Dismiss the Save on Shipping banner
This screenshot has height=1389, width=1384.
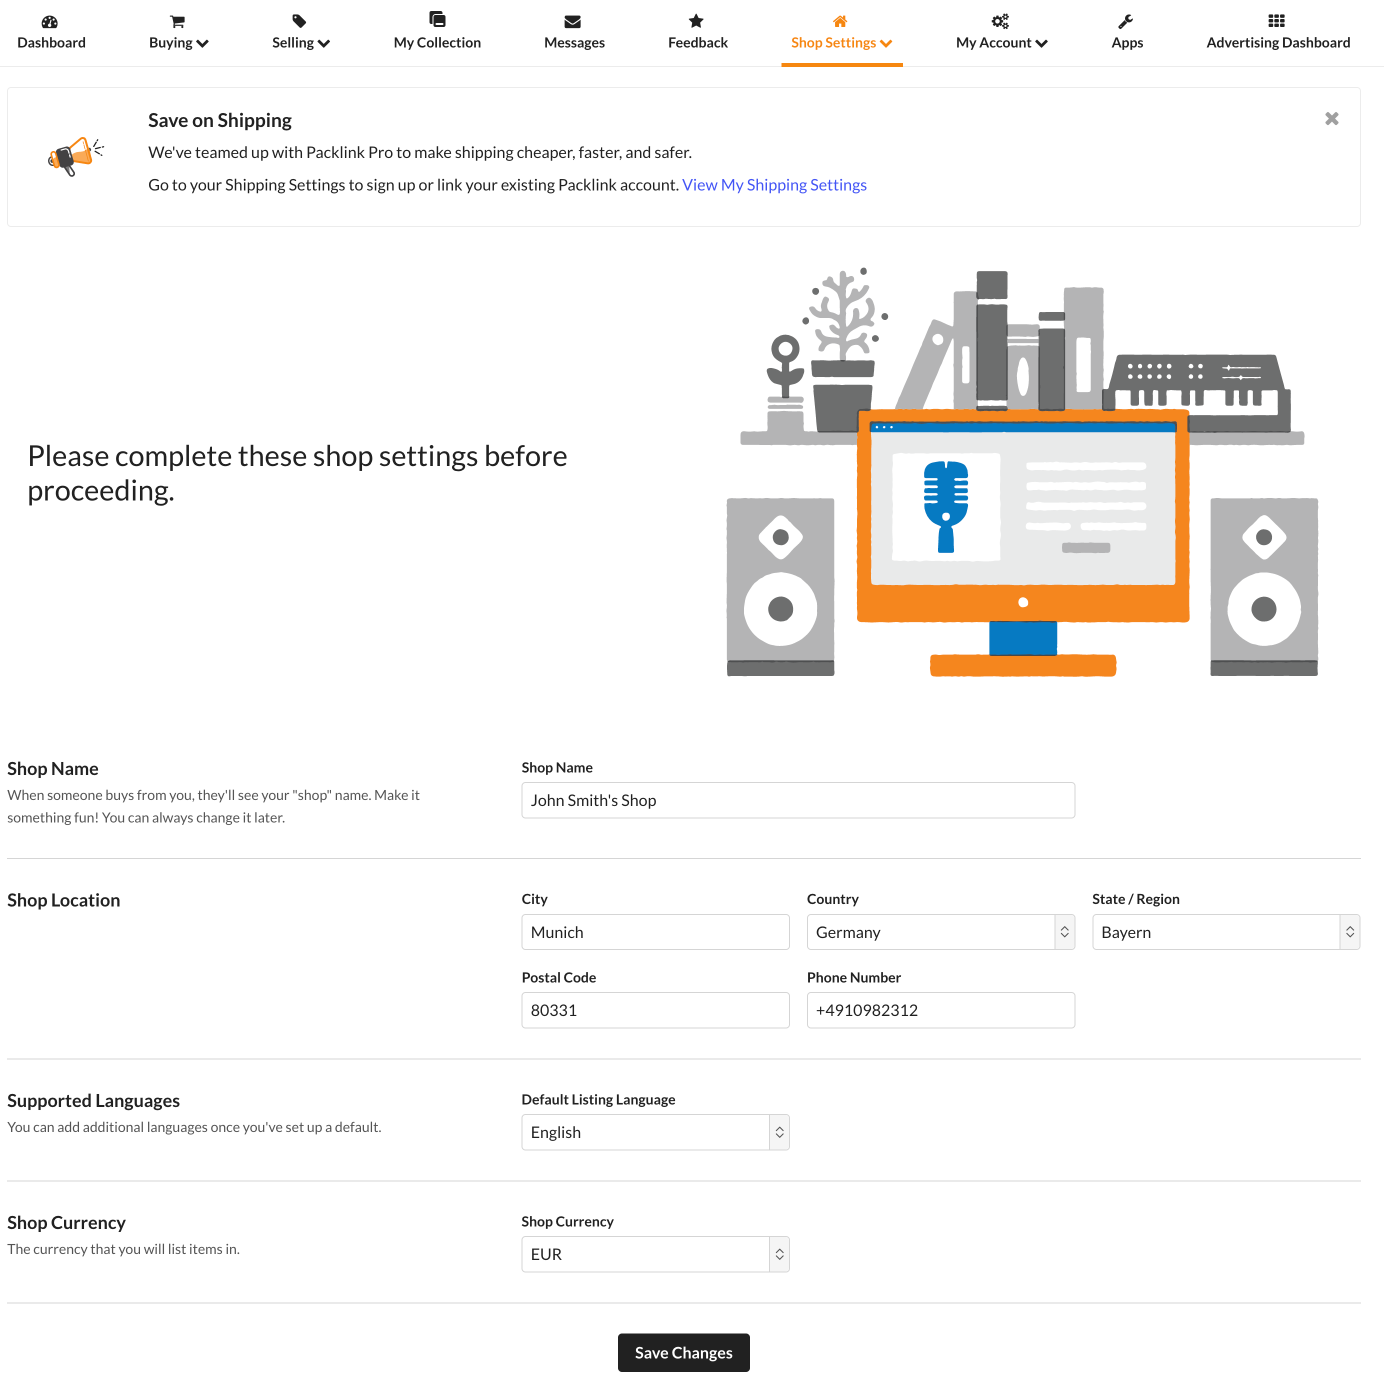(1331, 119)
